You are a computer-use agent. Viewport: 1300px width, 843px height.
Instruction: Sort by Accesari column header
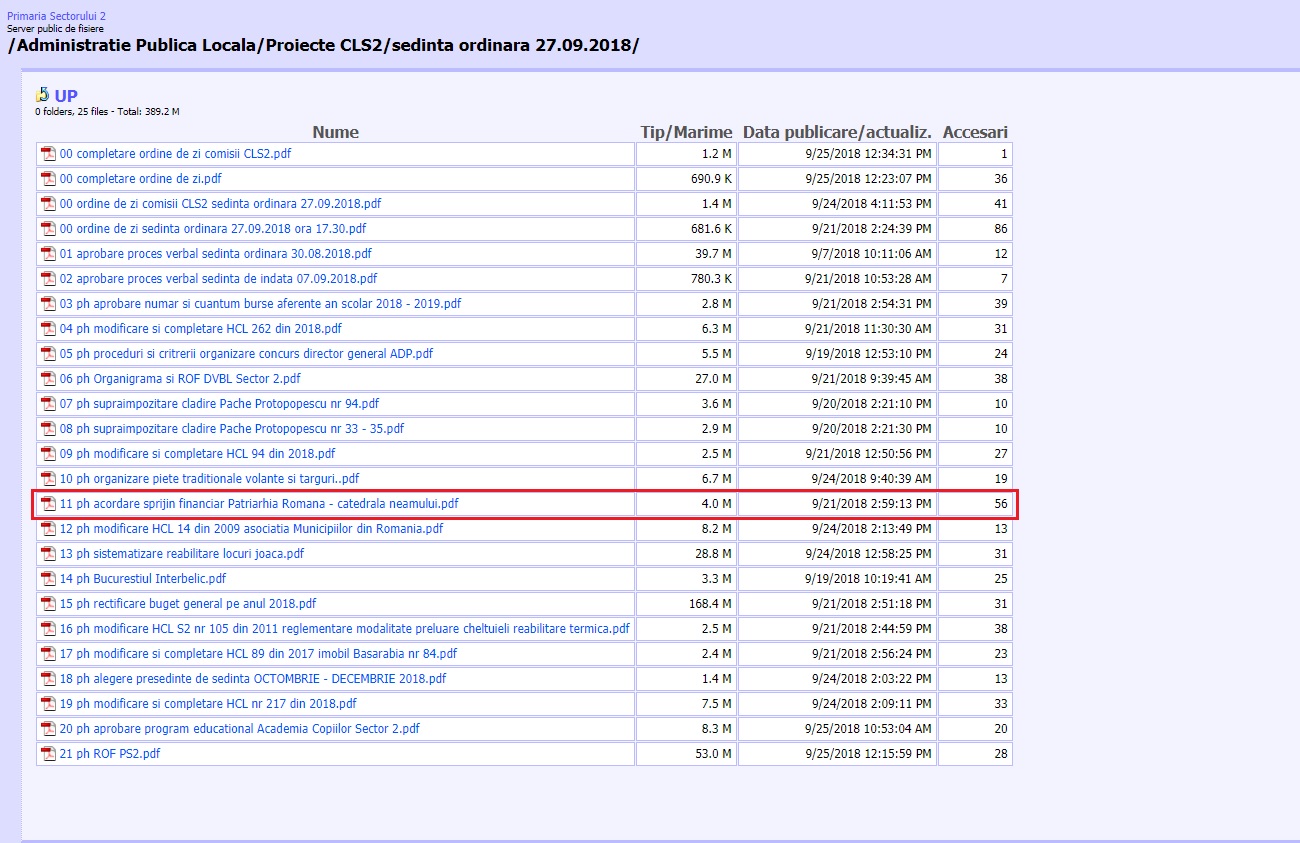pos(975,132)
